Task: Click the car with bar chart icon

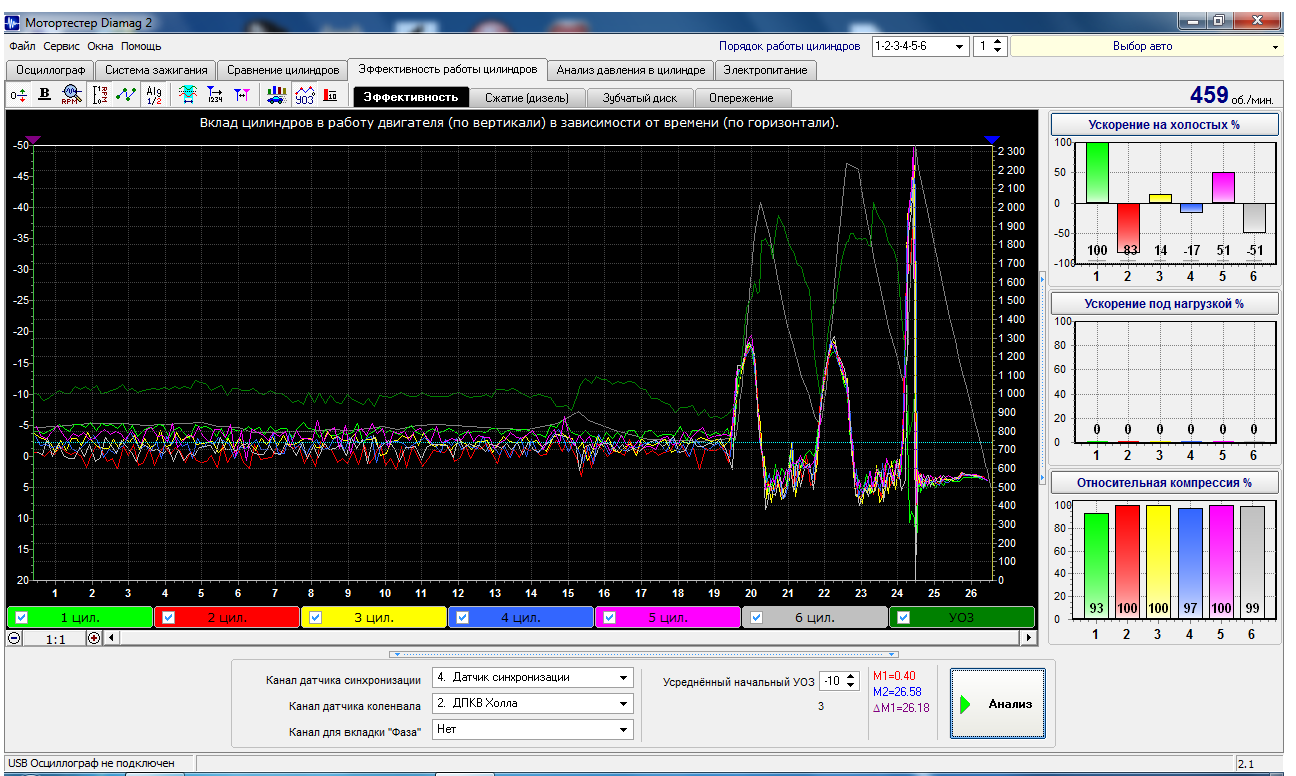Action: pyautogui.click(x=275, y=95)
